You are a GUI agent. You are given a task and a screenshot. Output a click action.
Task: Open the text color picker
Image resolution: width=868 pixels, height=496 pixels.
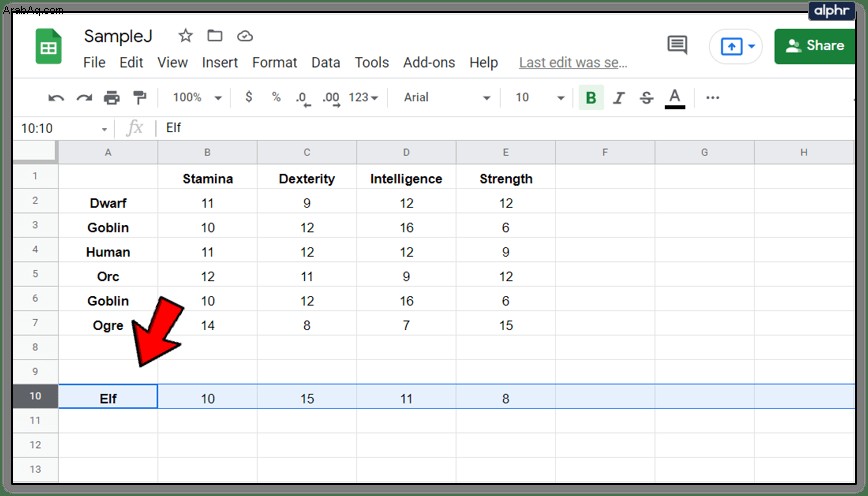point(674,98)
